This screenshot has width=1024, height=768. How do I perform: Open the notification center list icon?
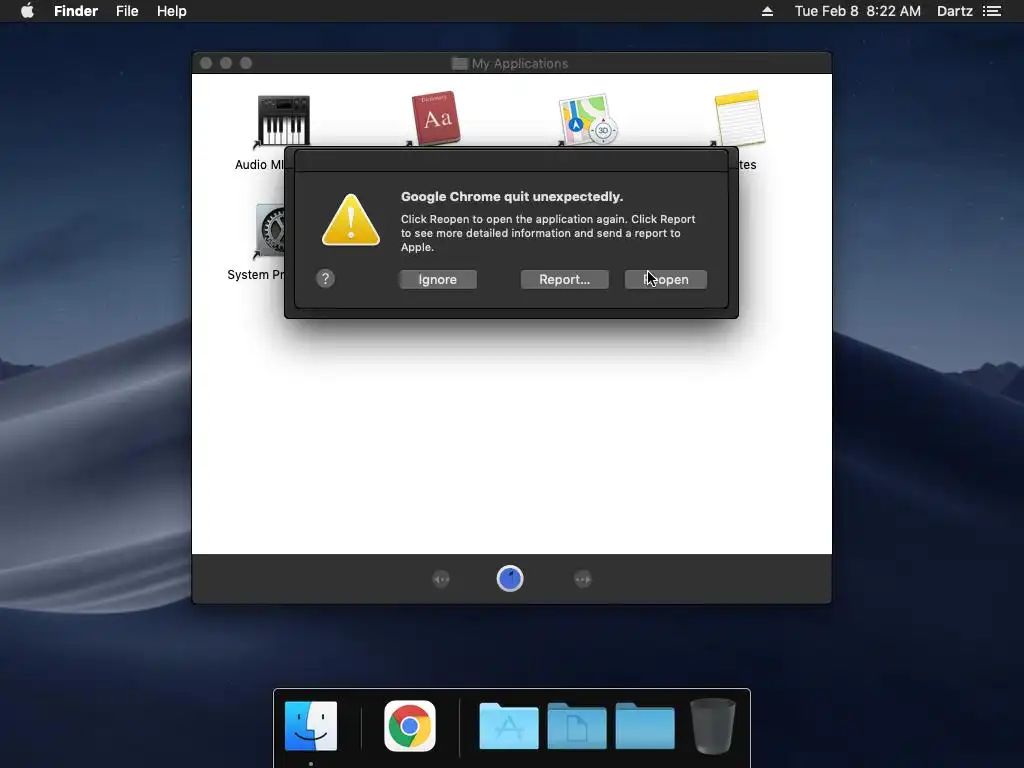992,11
